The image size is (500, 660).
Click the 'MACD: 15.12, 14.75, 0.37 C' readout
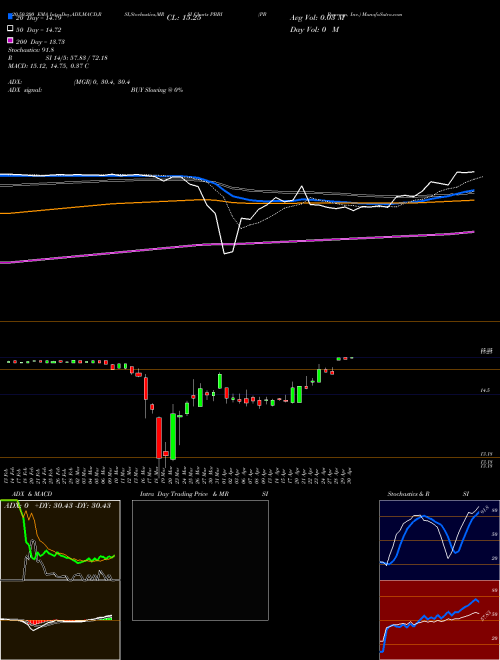[48, 66]
